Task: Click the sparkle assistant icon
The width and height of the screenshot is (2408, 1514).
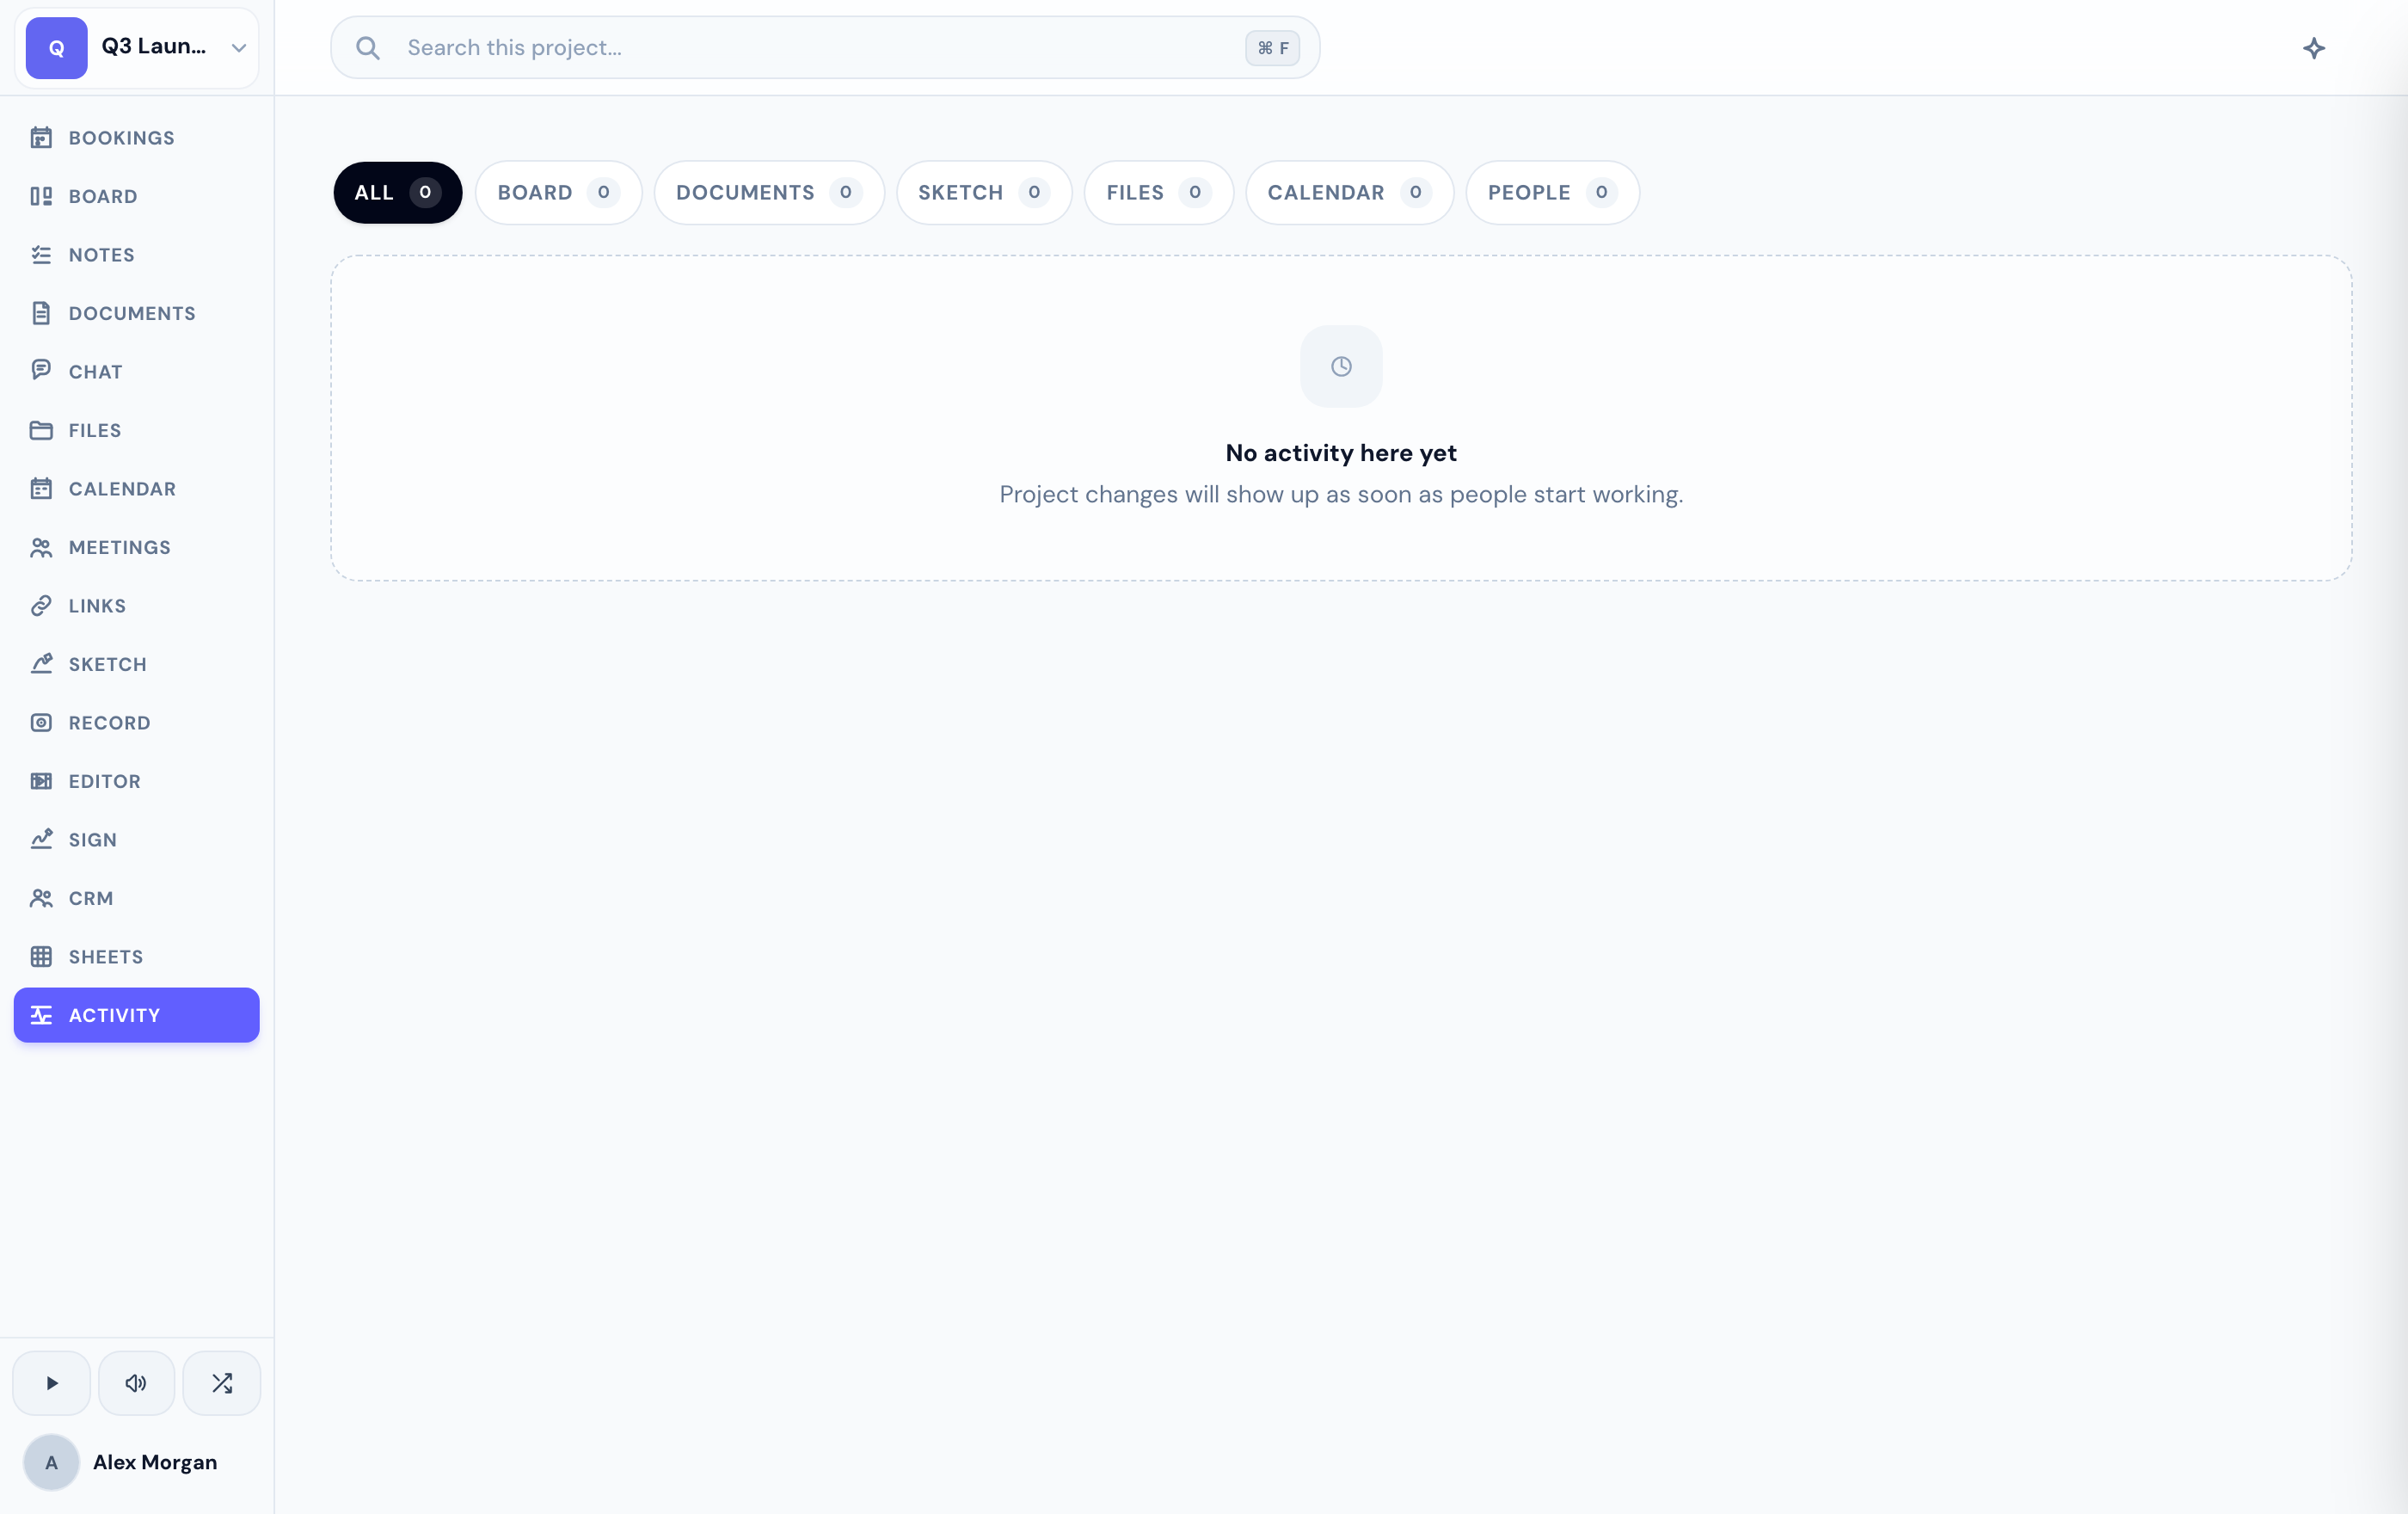Action: [2314, 48]
